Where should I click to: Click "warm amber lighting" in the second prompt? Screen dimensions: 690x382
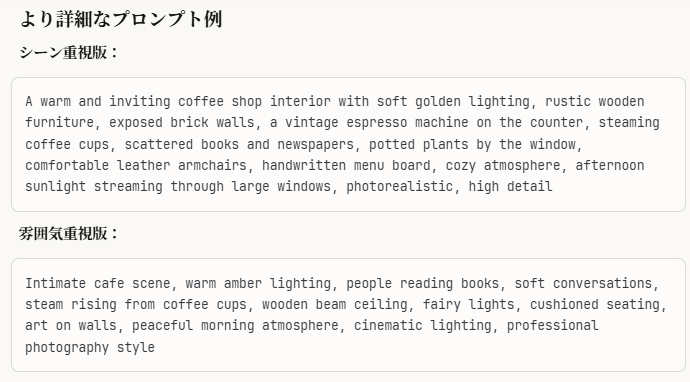coord(258,283)
